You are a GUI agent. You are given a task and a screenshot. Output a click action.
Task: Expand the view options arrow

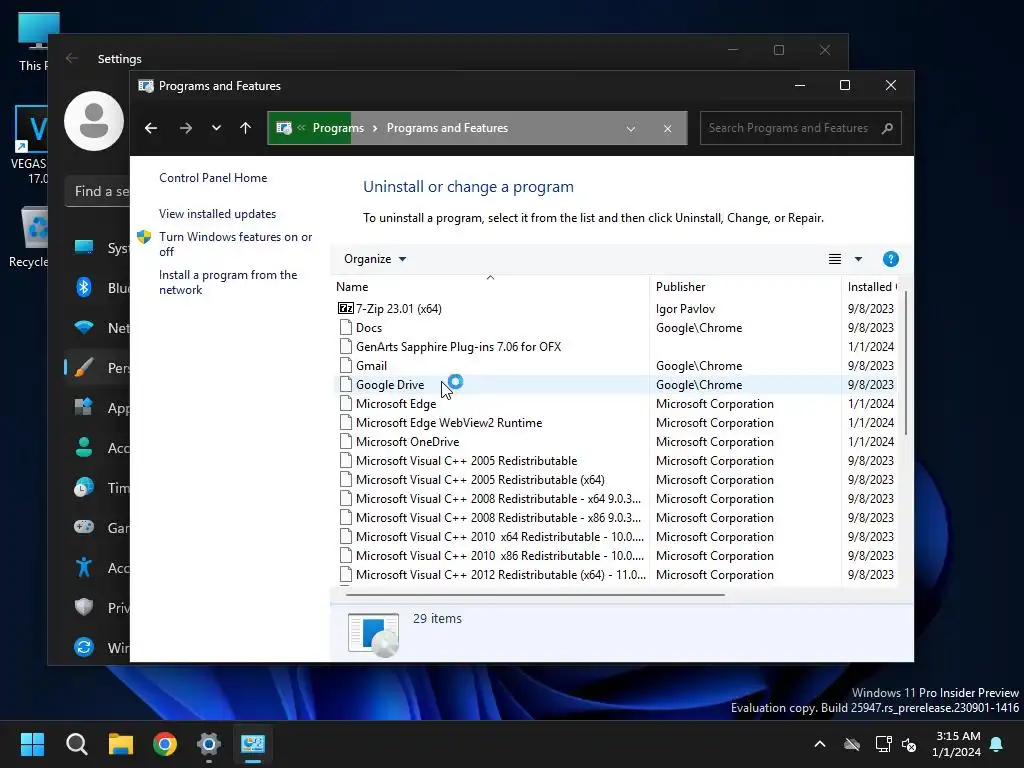click(858, 259)
